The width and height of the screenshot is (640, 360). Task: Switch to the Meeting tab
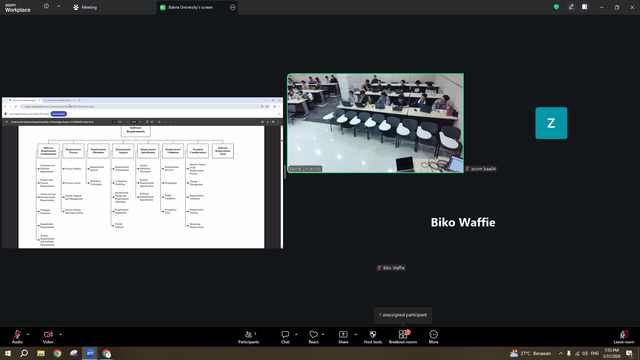85,7
